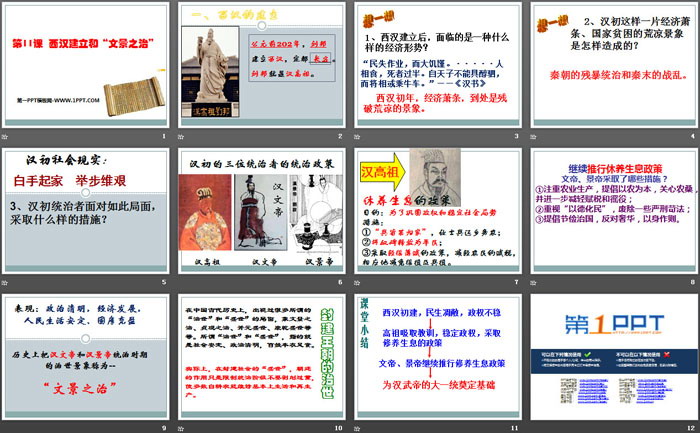Click the animation star under slide 7

coord(357,283)
